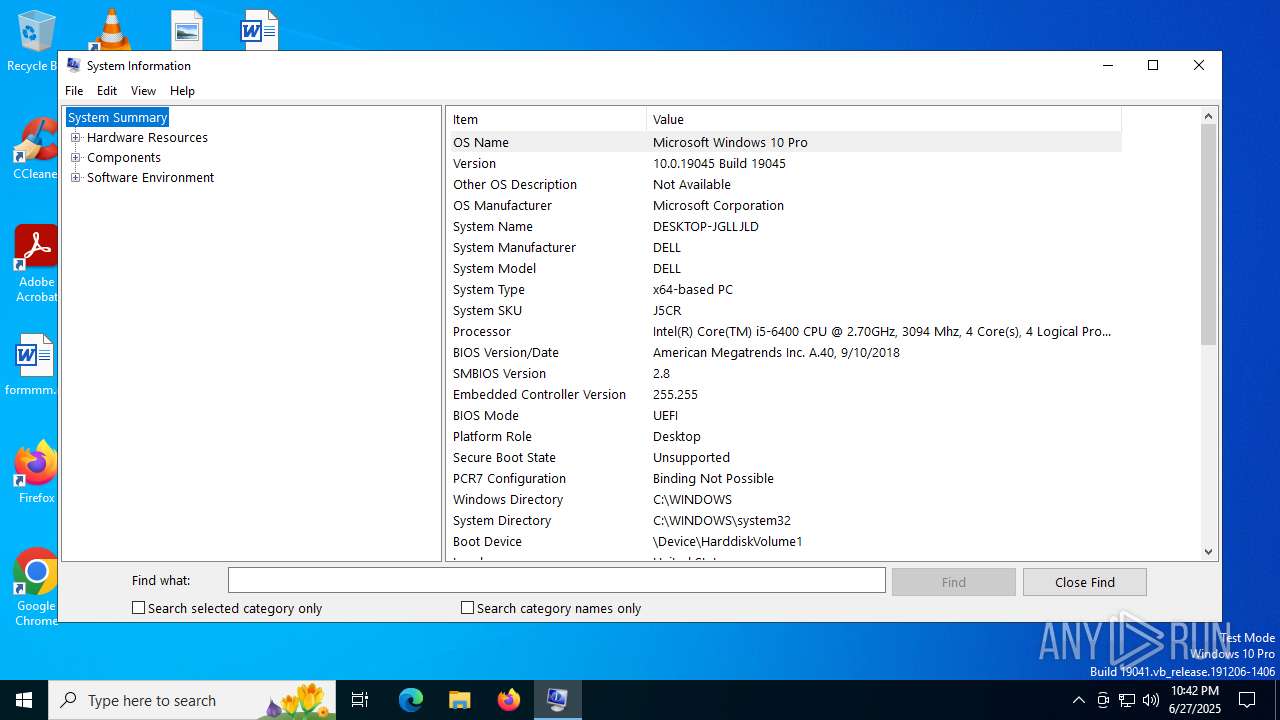The width and height of the screenshot is (1280, 720).
Task: Select the Embedded Controller Version row
Action: click(x=785, y=394)
